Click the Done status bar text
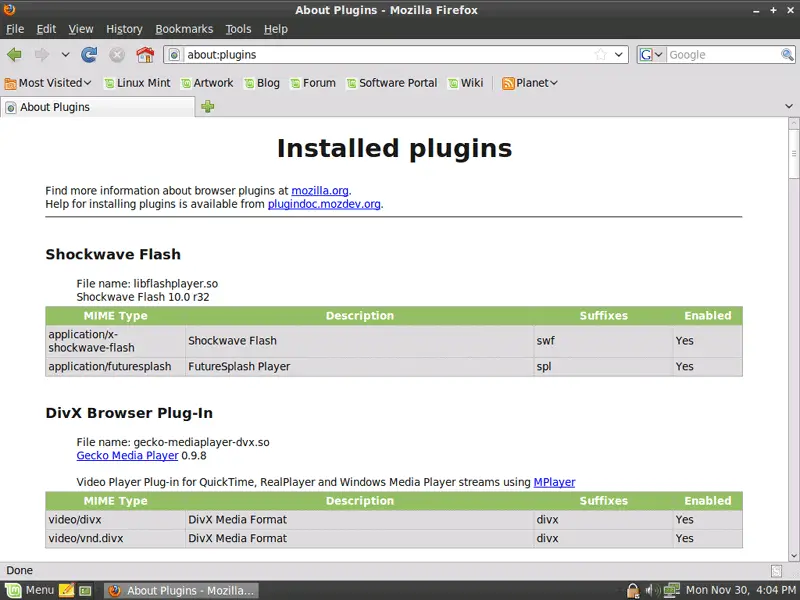Viewport: 800px width, 600px height. coord(19,570)
